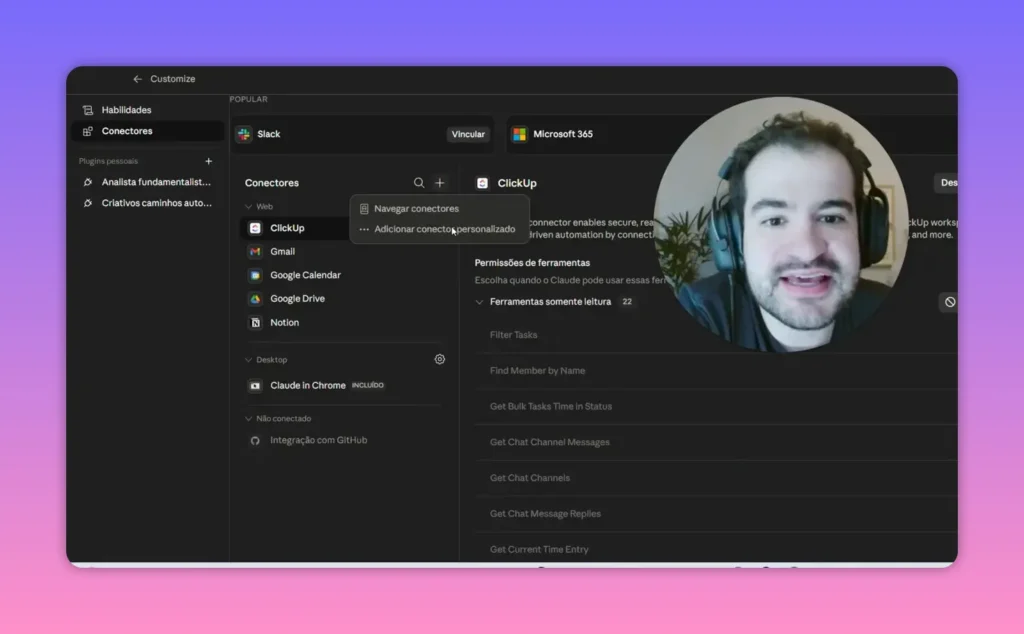Click the ellipsis icon in popup menu
Screen dimensions: 1024x634
pyautogui.click(x=364, y=229)
